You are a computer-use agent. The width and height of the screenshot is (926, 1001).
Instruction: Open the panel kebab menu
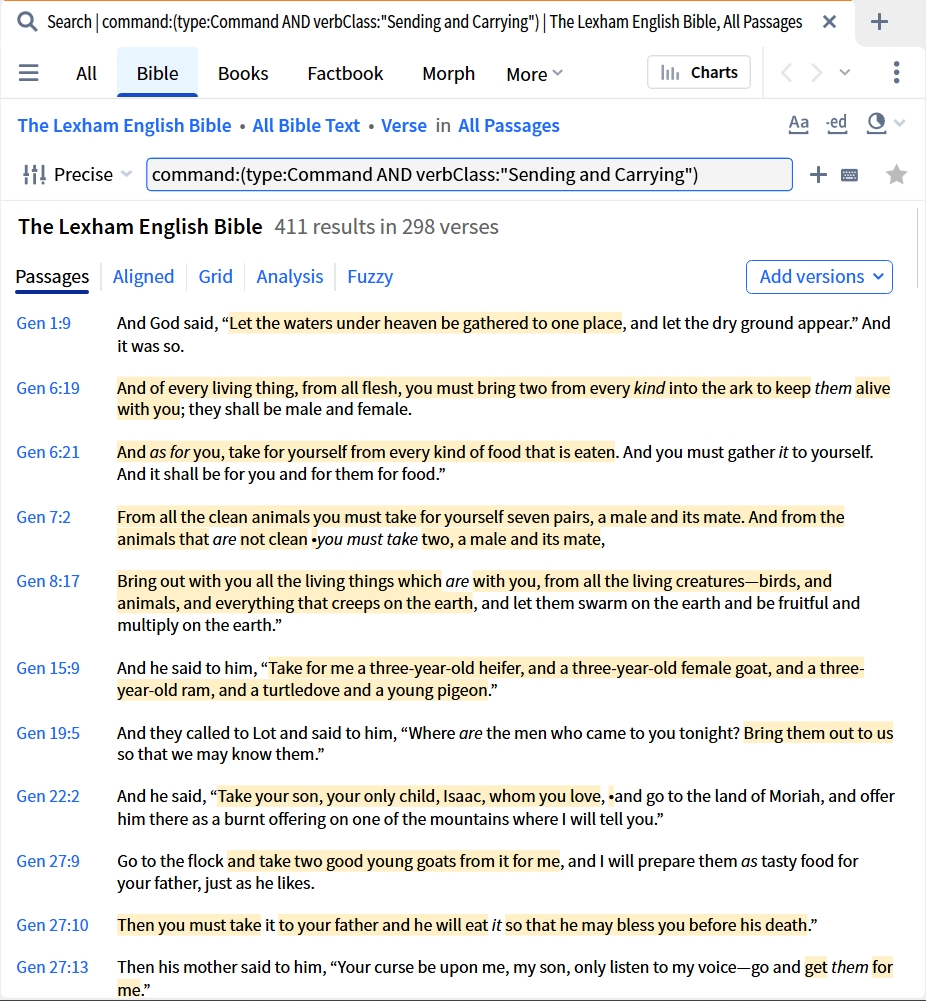[896, 72]
